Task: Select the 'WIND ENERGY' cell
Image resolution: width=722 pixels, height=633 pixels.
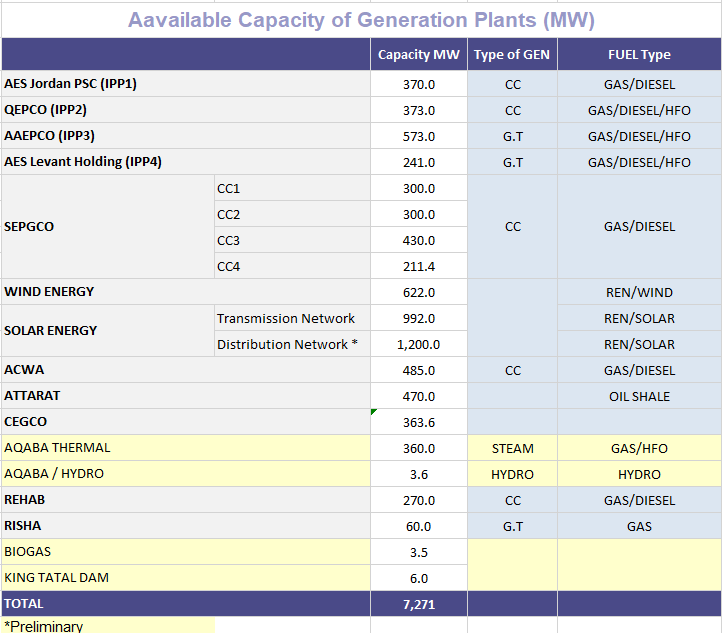Action: point(186,292)
